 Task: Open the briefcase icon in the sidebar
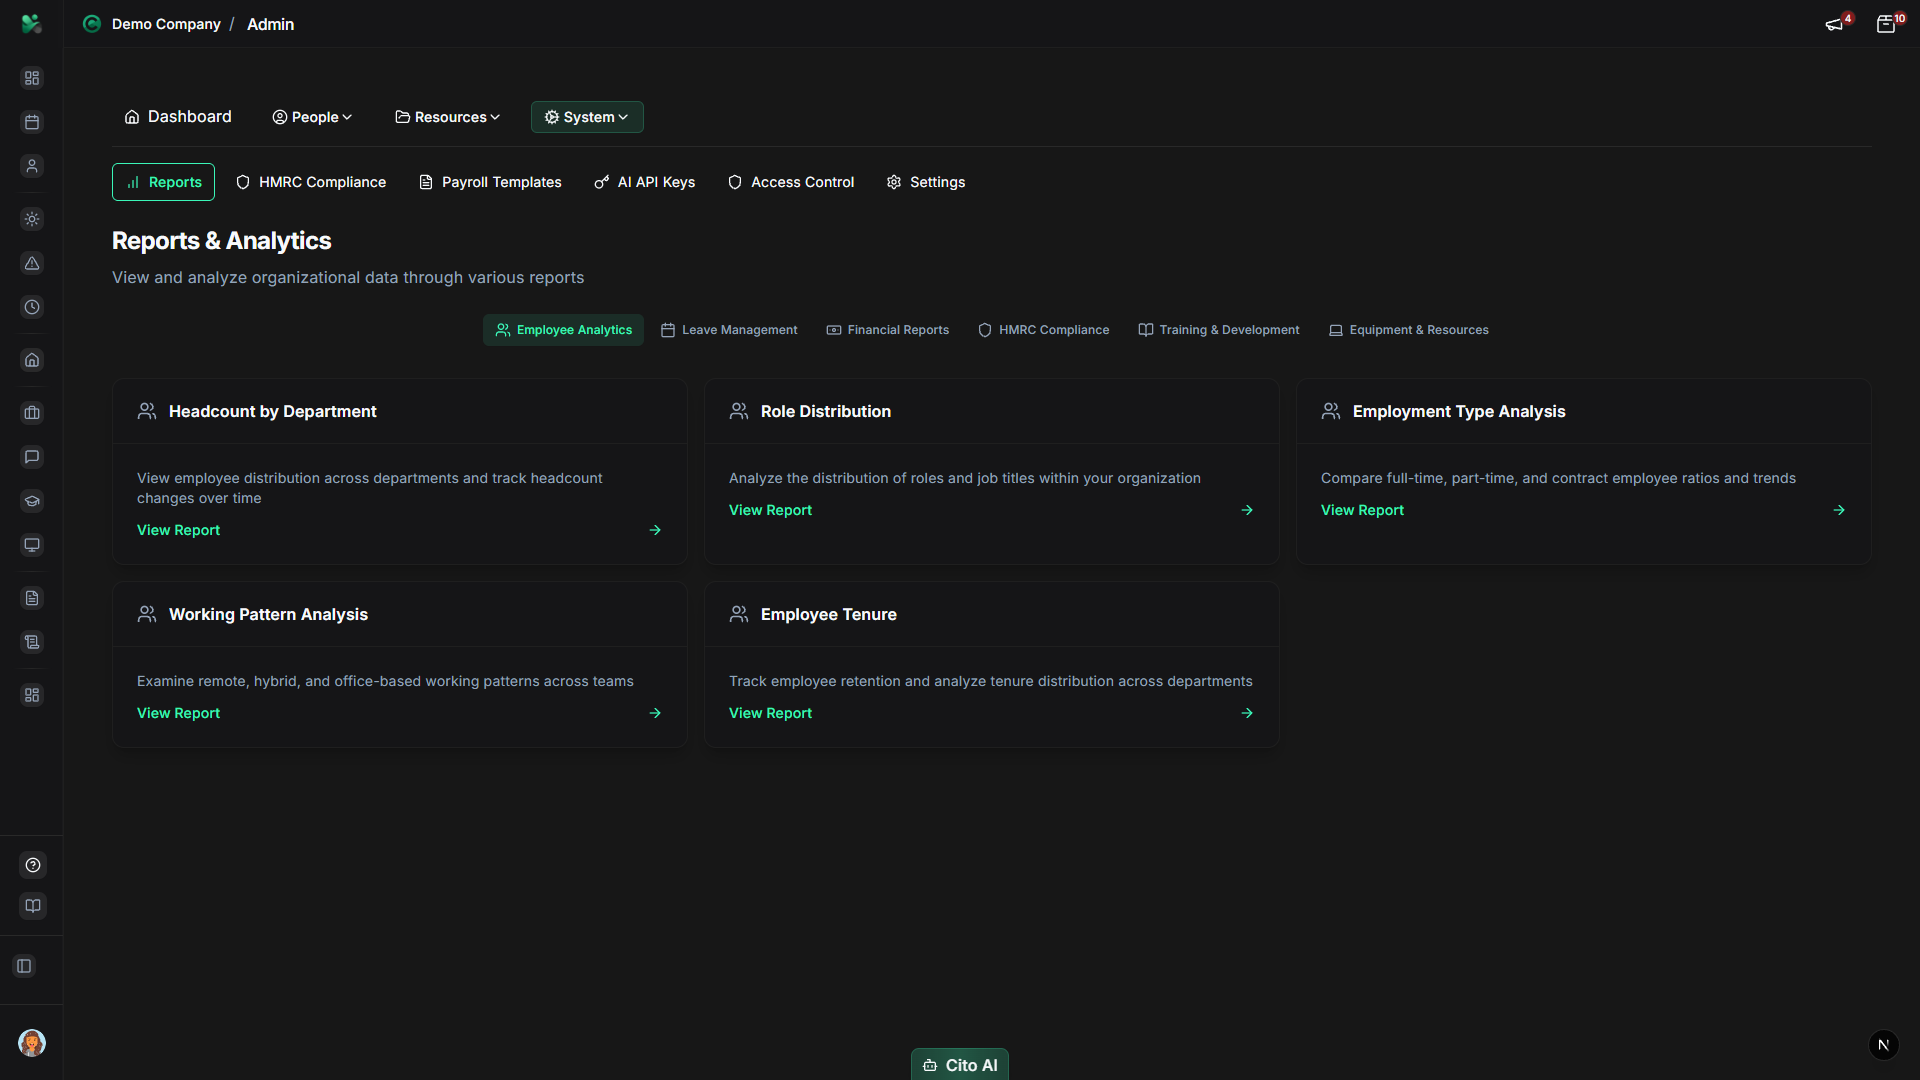coord(32,413)
